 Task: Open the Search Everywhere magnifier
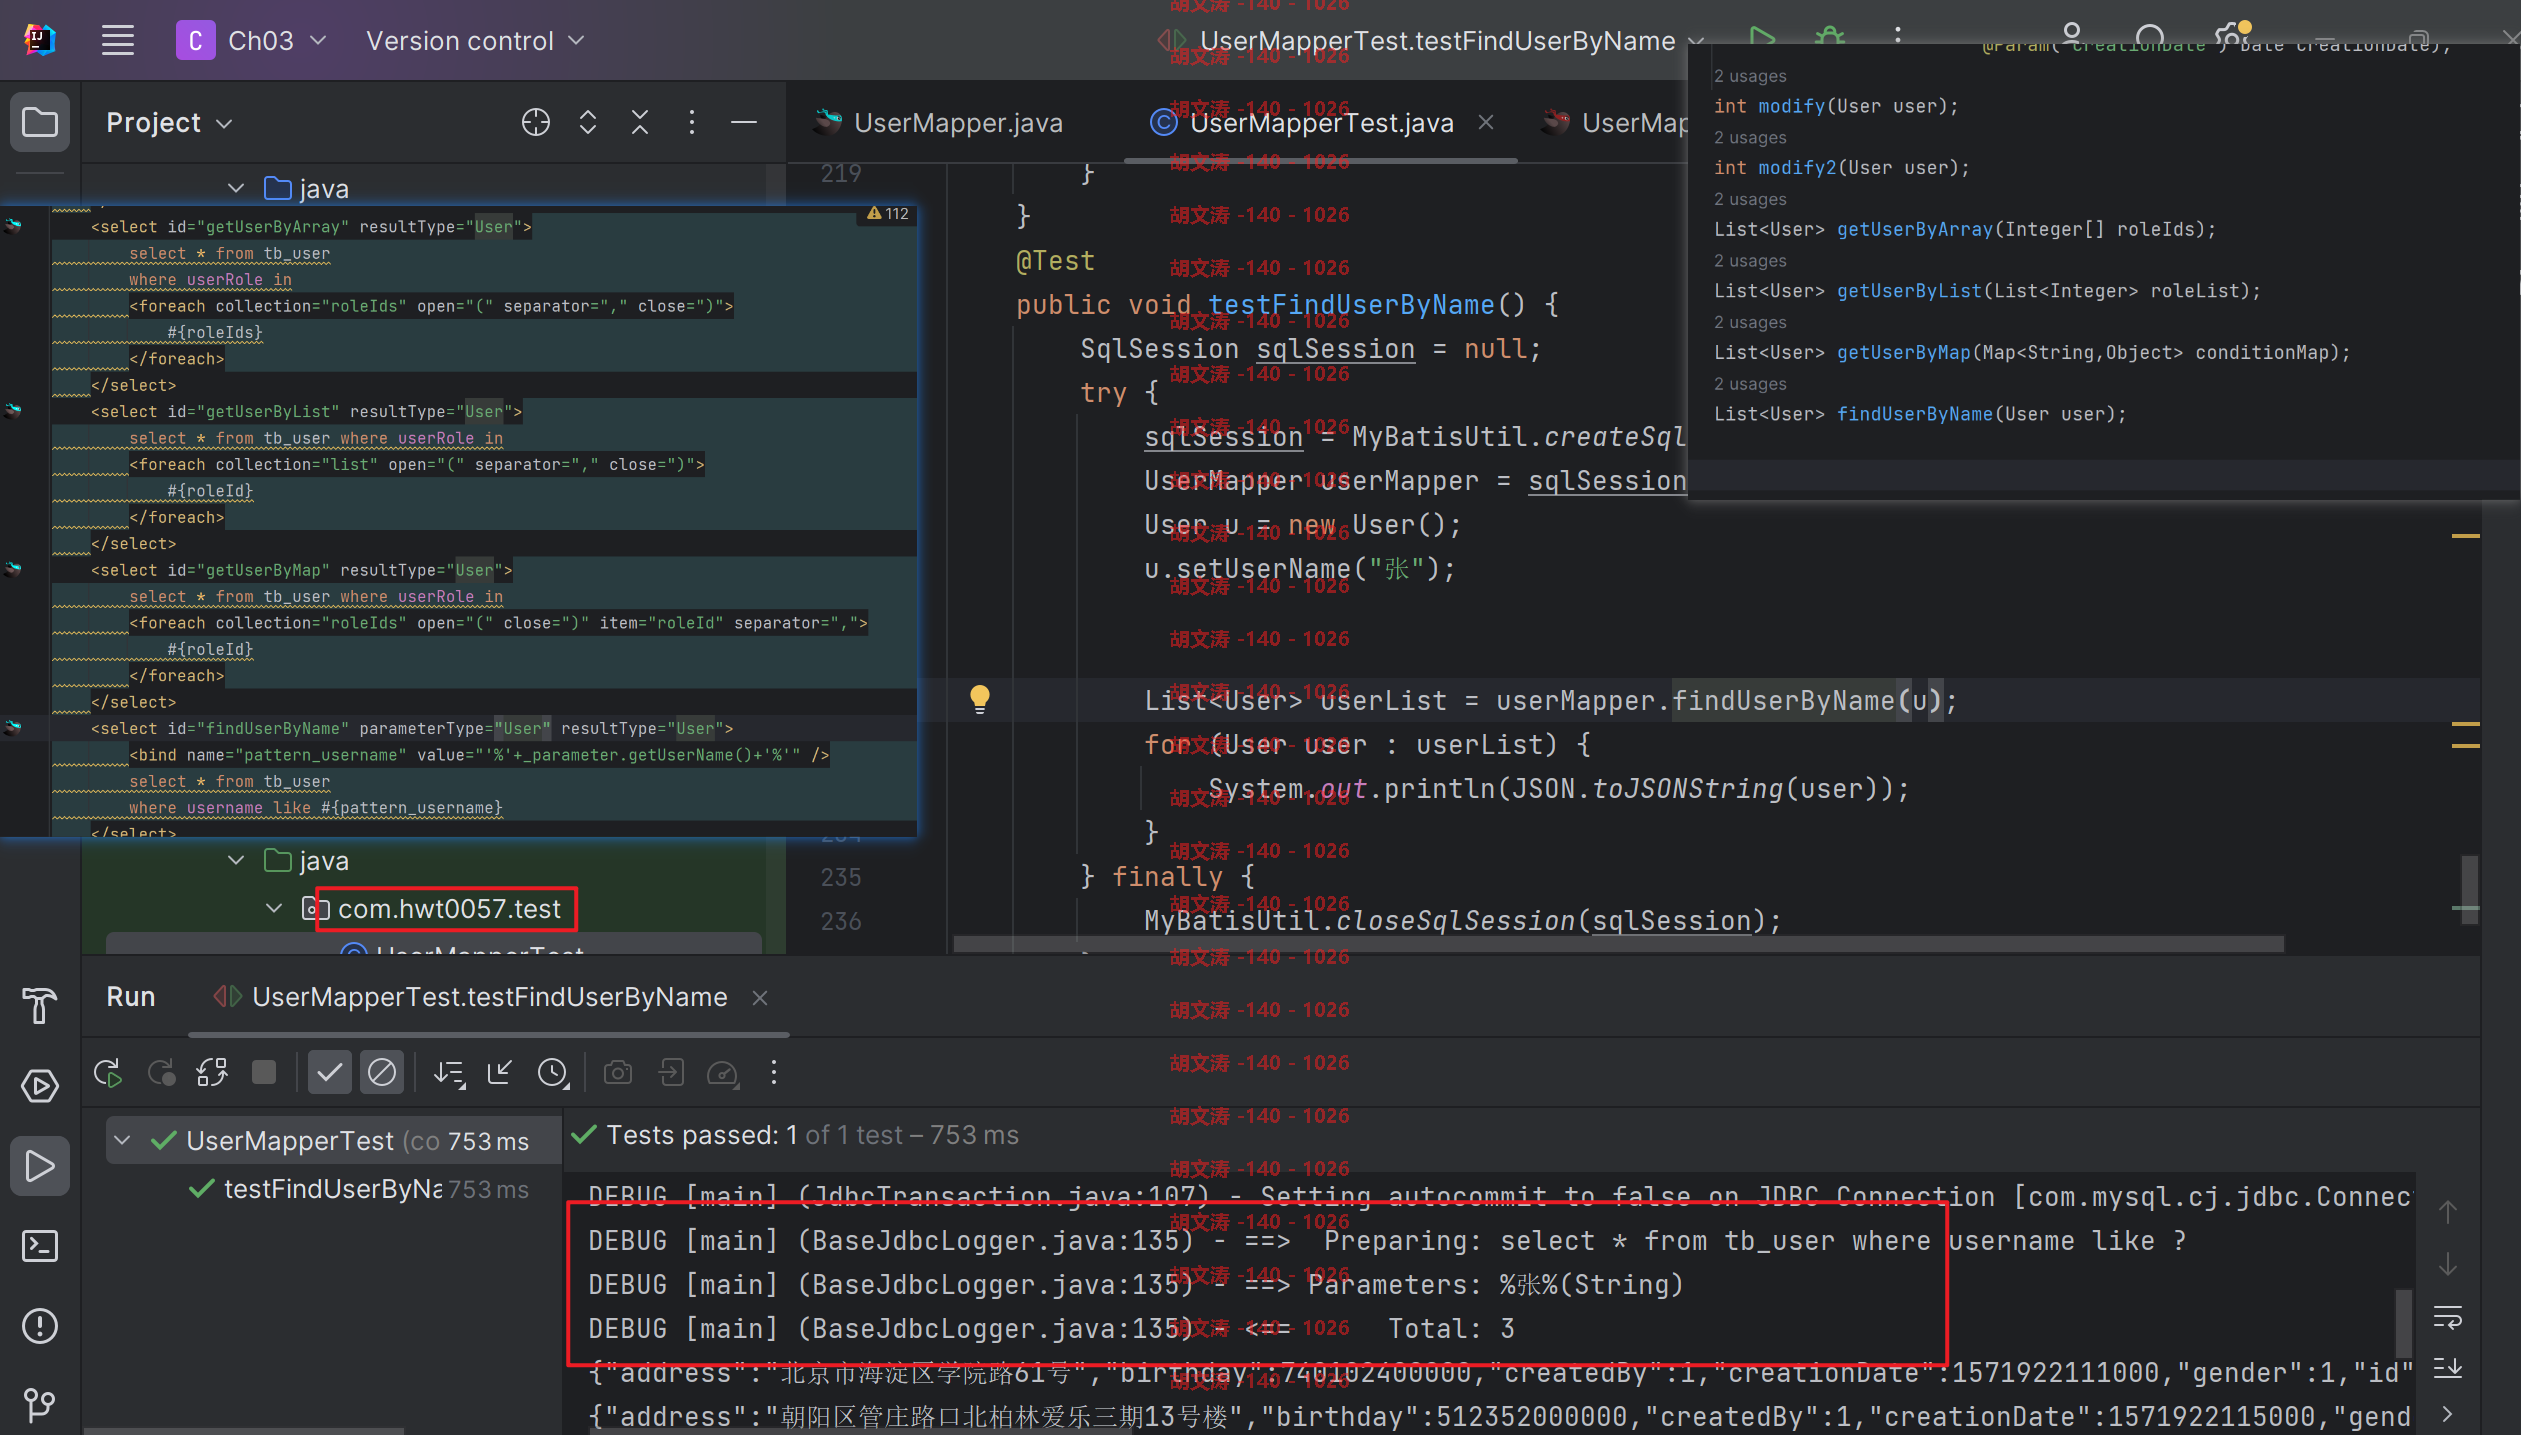(2149, 38)
